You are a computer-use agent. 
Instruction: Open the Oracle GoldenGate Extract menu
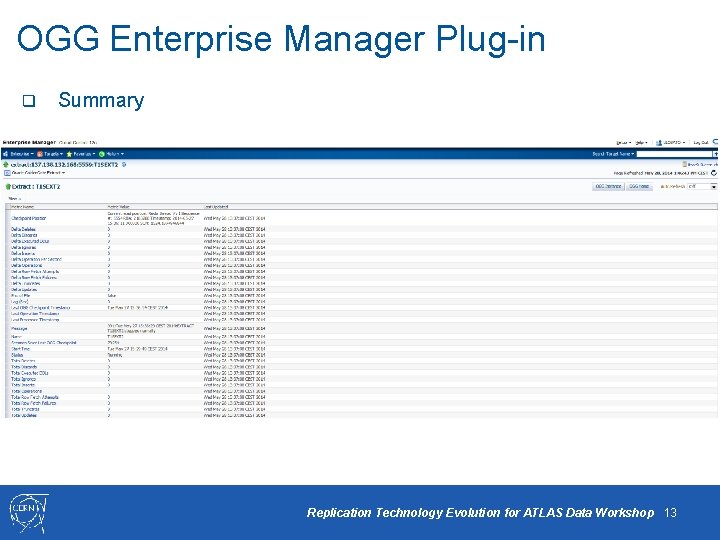pos(35,173)
